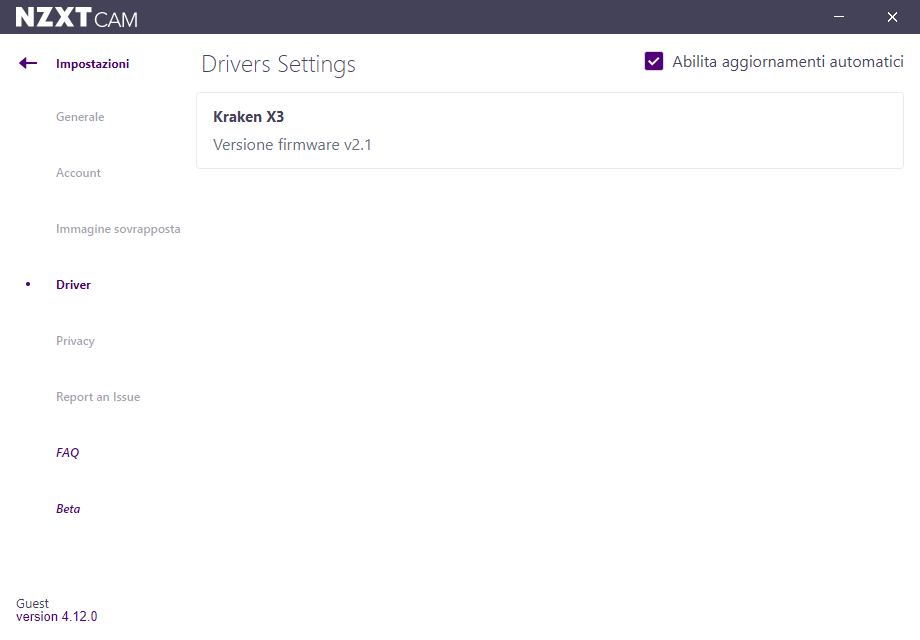Minimize the NZXT CAM window
The width and height of the screenshot is (920, 640).
840,17
